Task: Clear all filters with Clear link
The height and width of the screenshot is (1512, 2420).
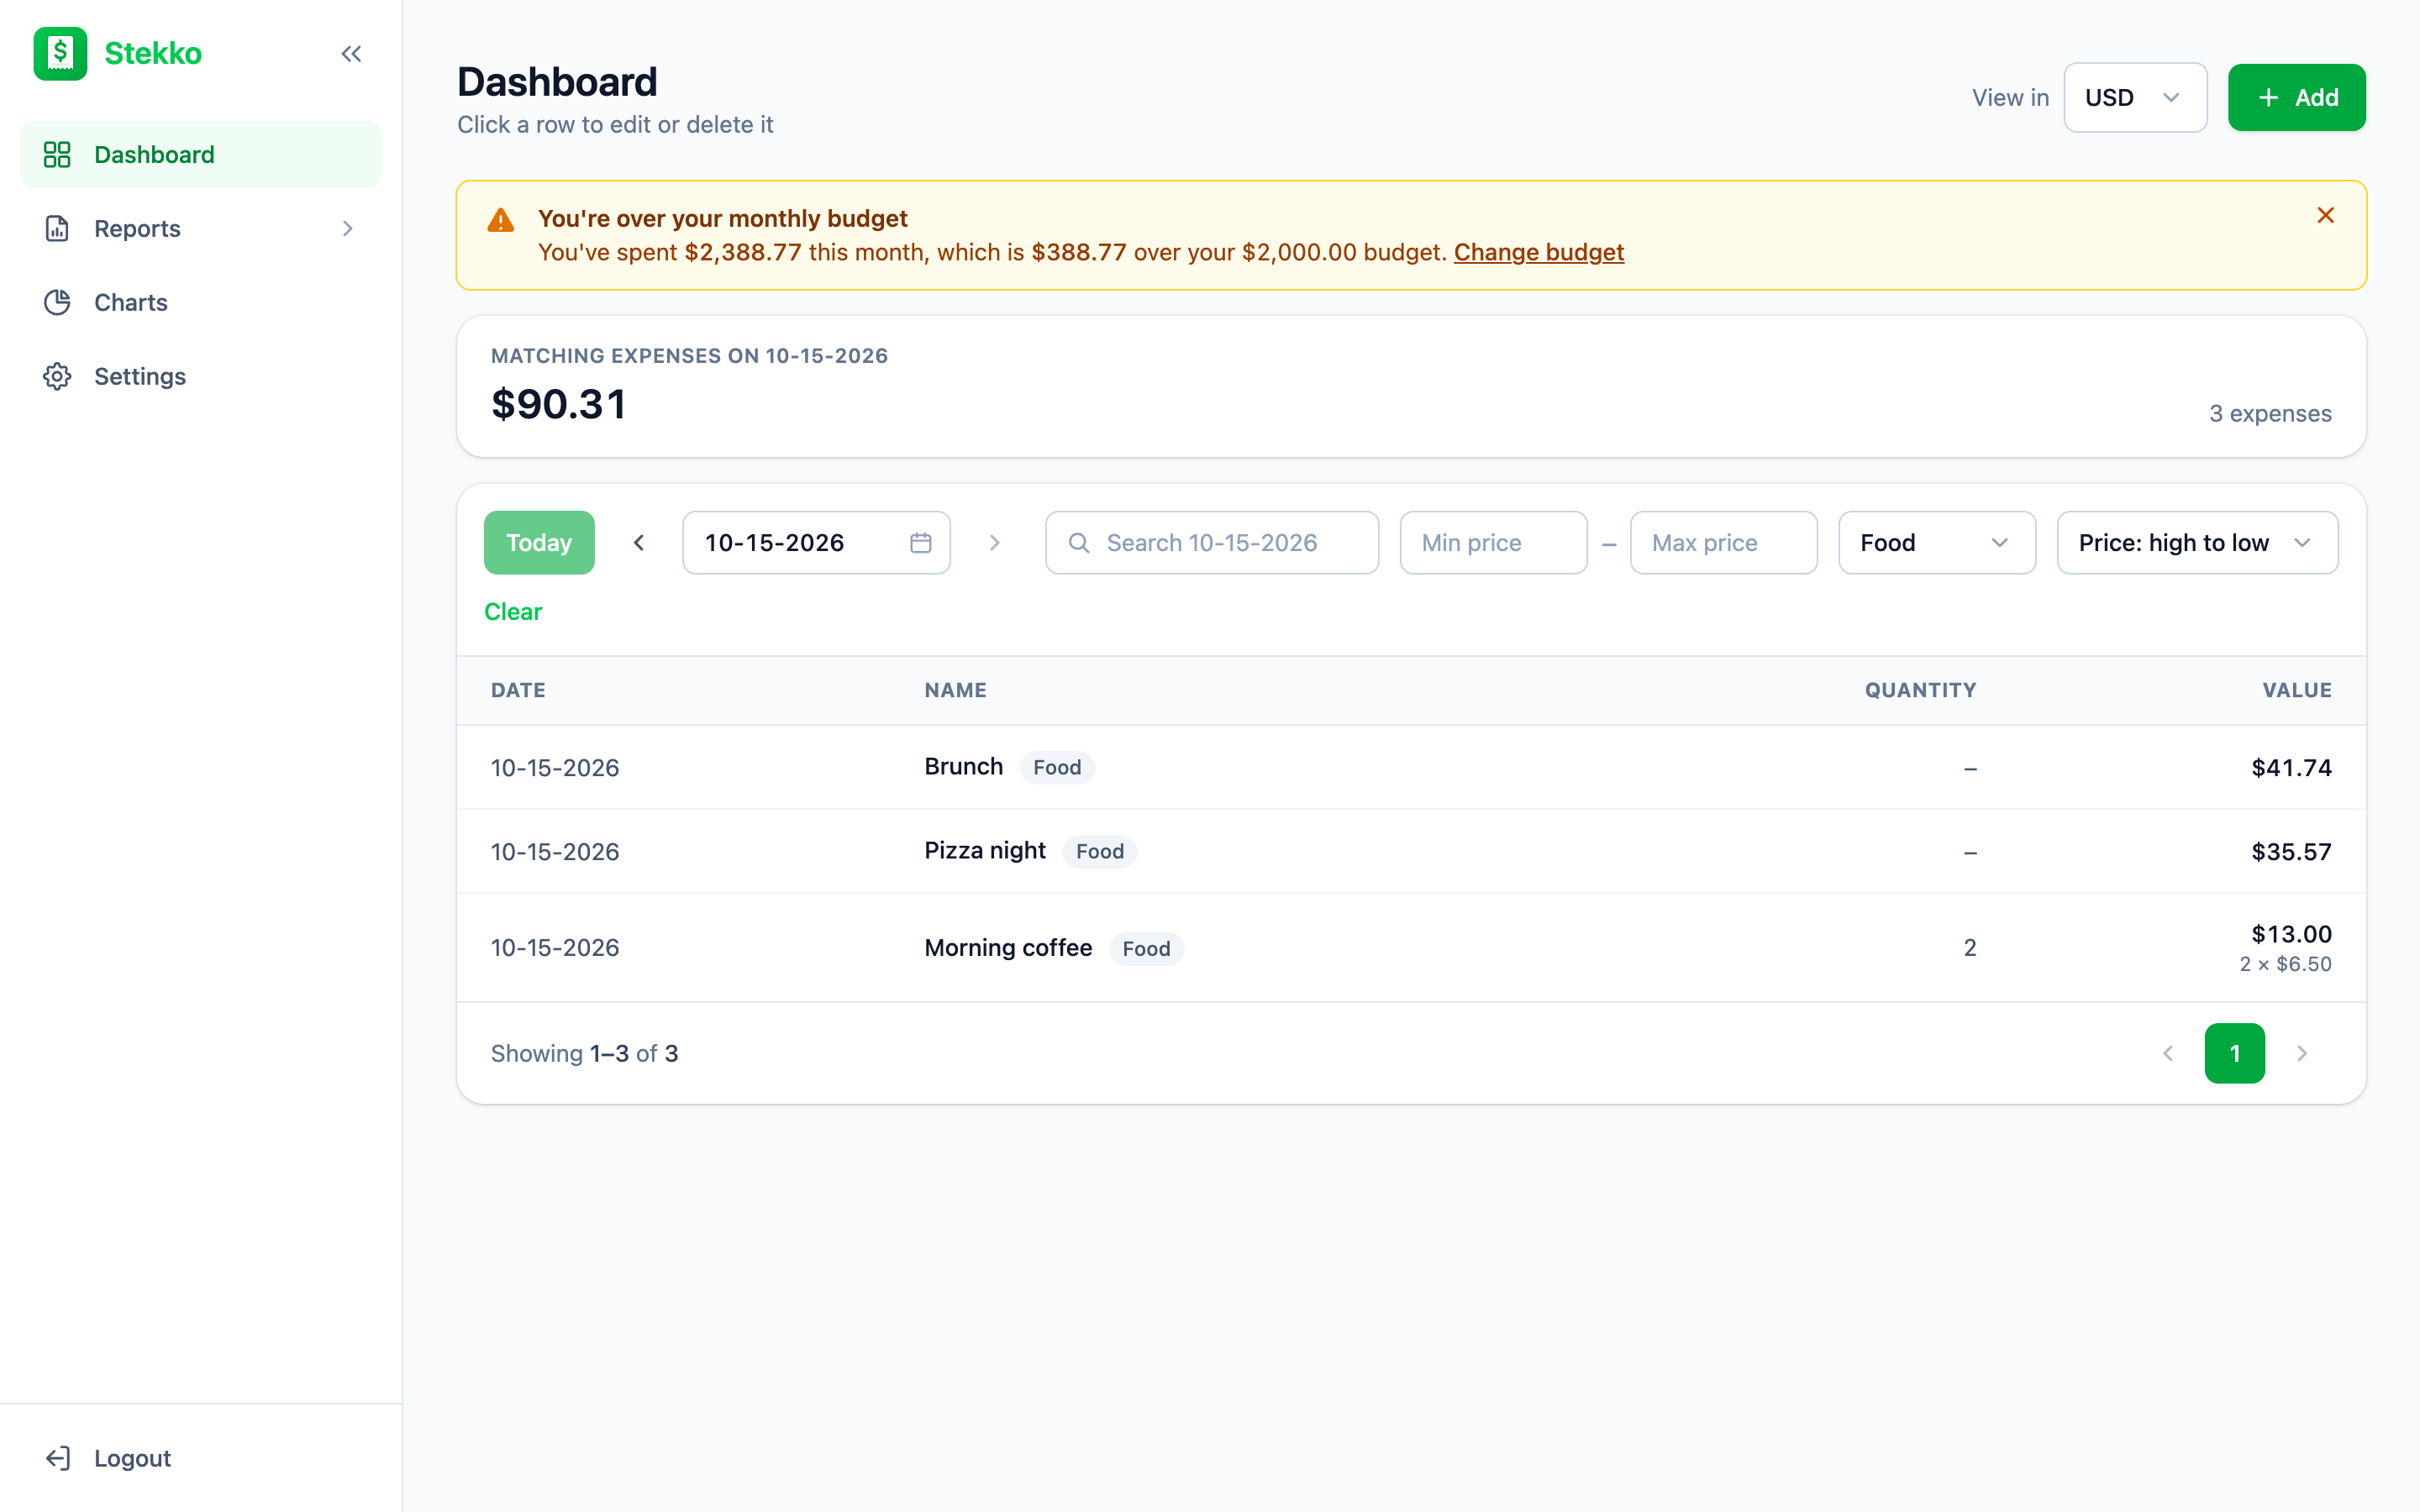Action: point(513,612)
